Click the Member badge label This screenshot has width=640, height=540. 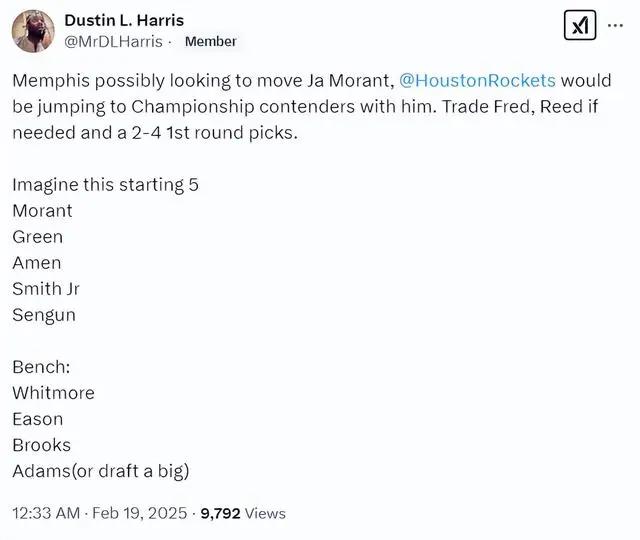point(211,42)
